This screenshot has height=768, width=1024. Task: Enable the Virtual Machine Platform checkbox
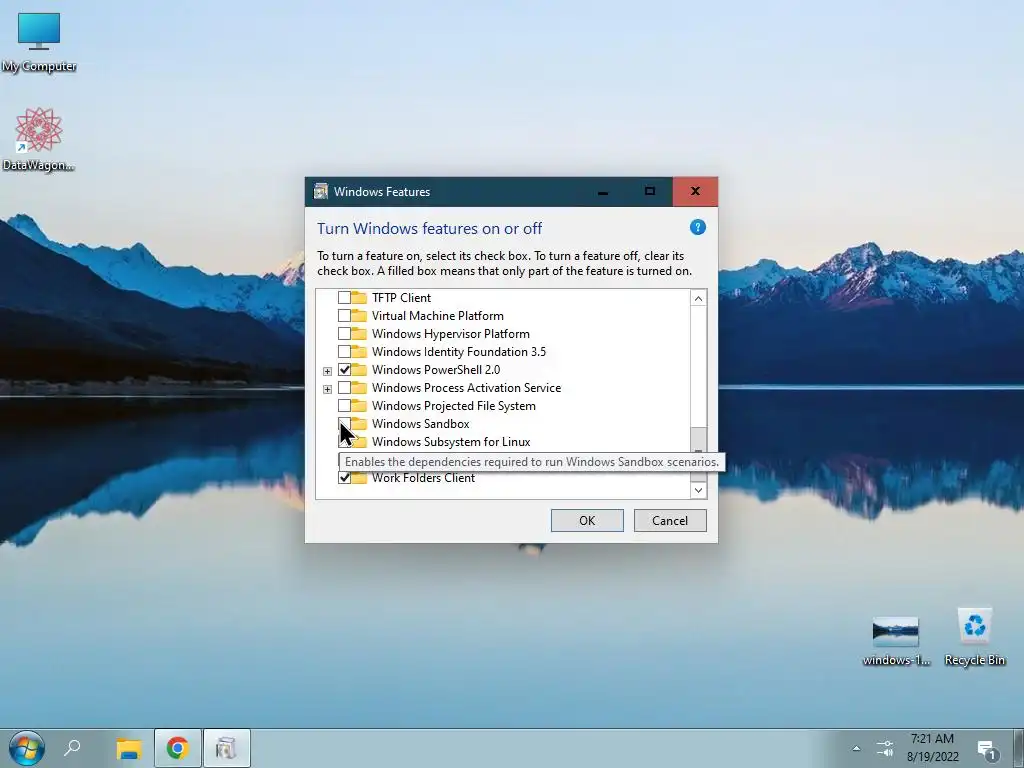click(x=344, y=315)
